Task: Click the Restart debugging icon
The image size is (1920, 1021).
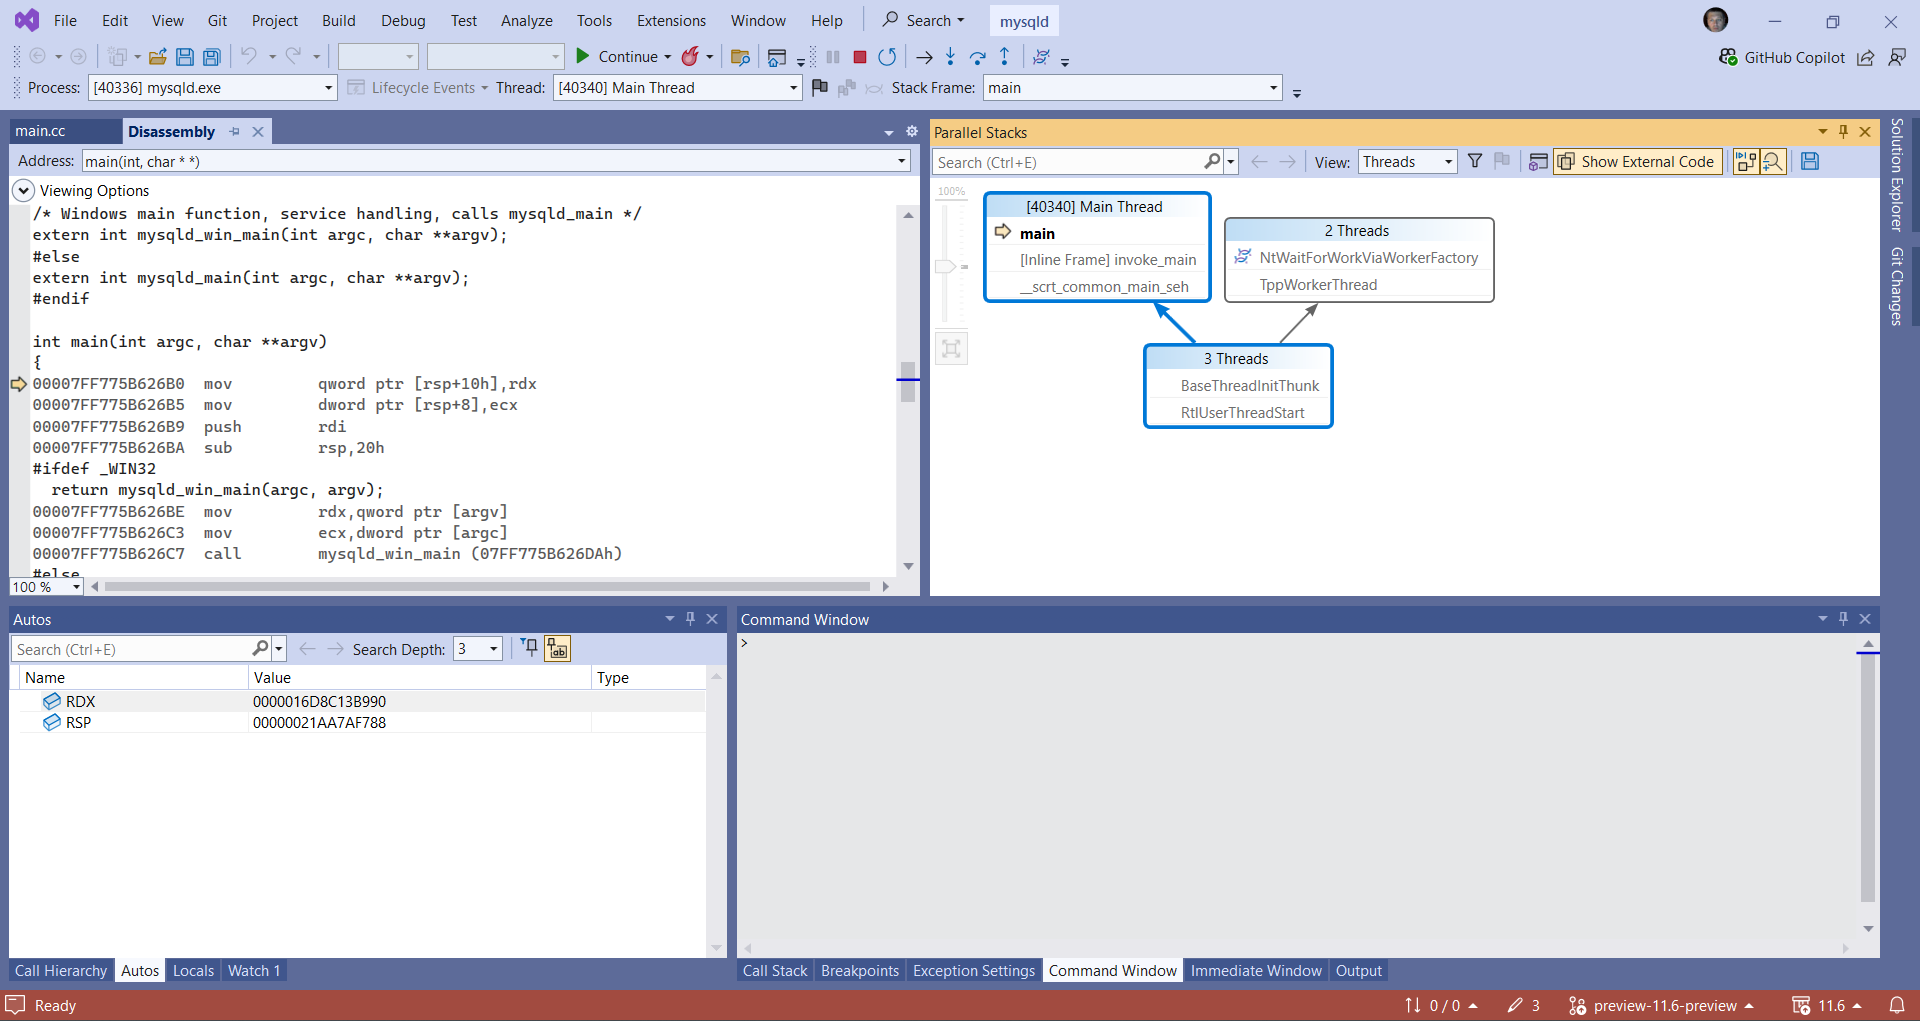Action: [887, 57]
